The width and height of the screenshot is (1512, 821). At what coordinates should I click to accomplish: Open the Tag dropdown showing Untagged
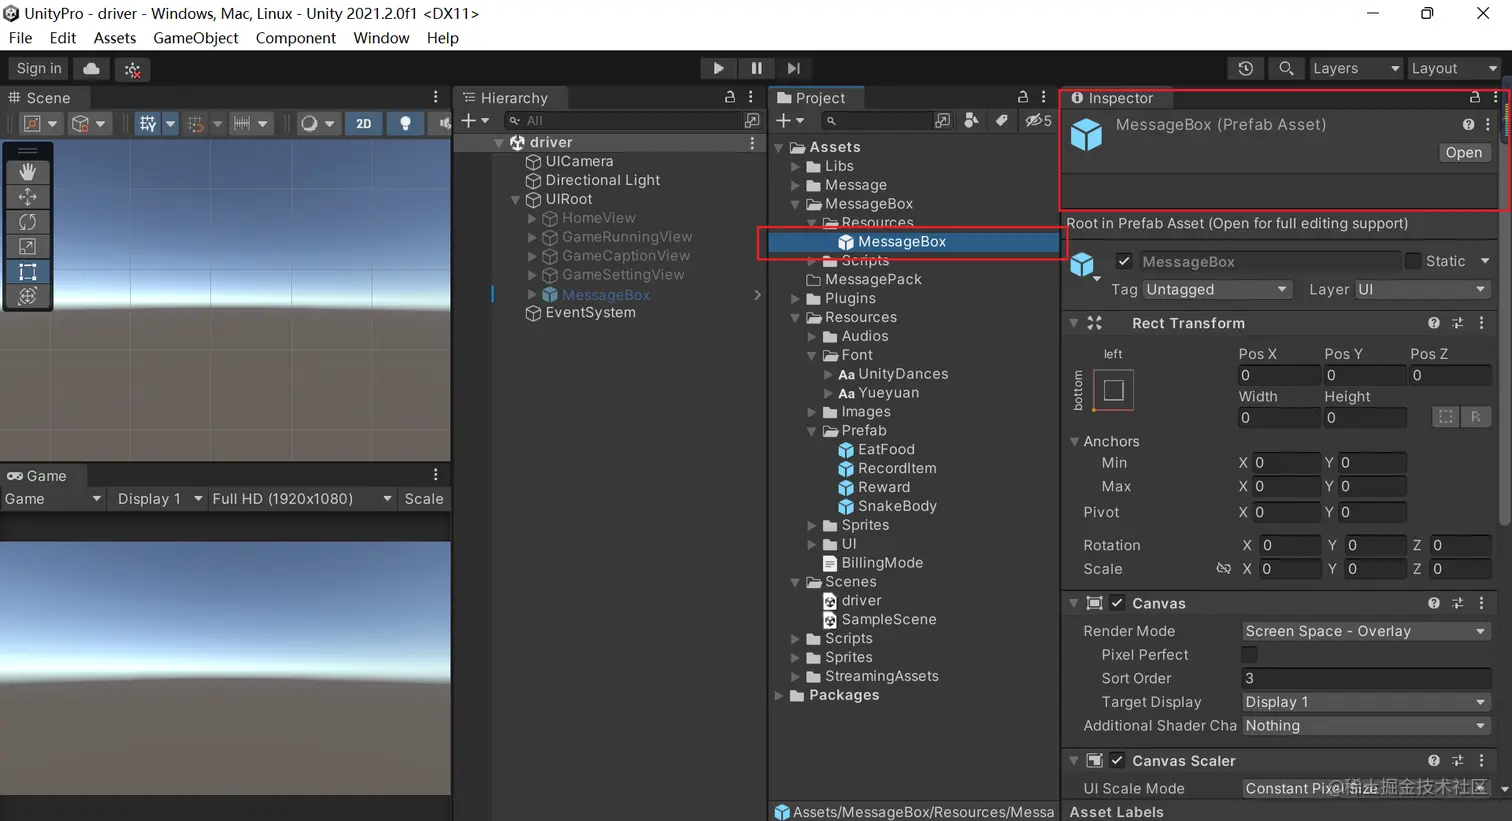(1217, 289)
